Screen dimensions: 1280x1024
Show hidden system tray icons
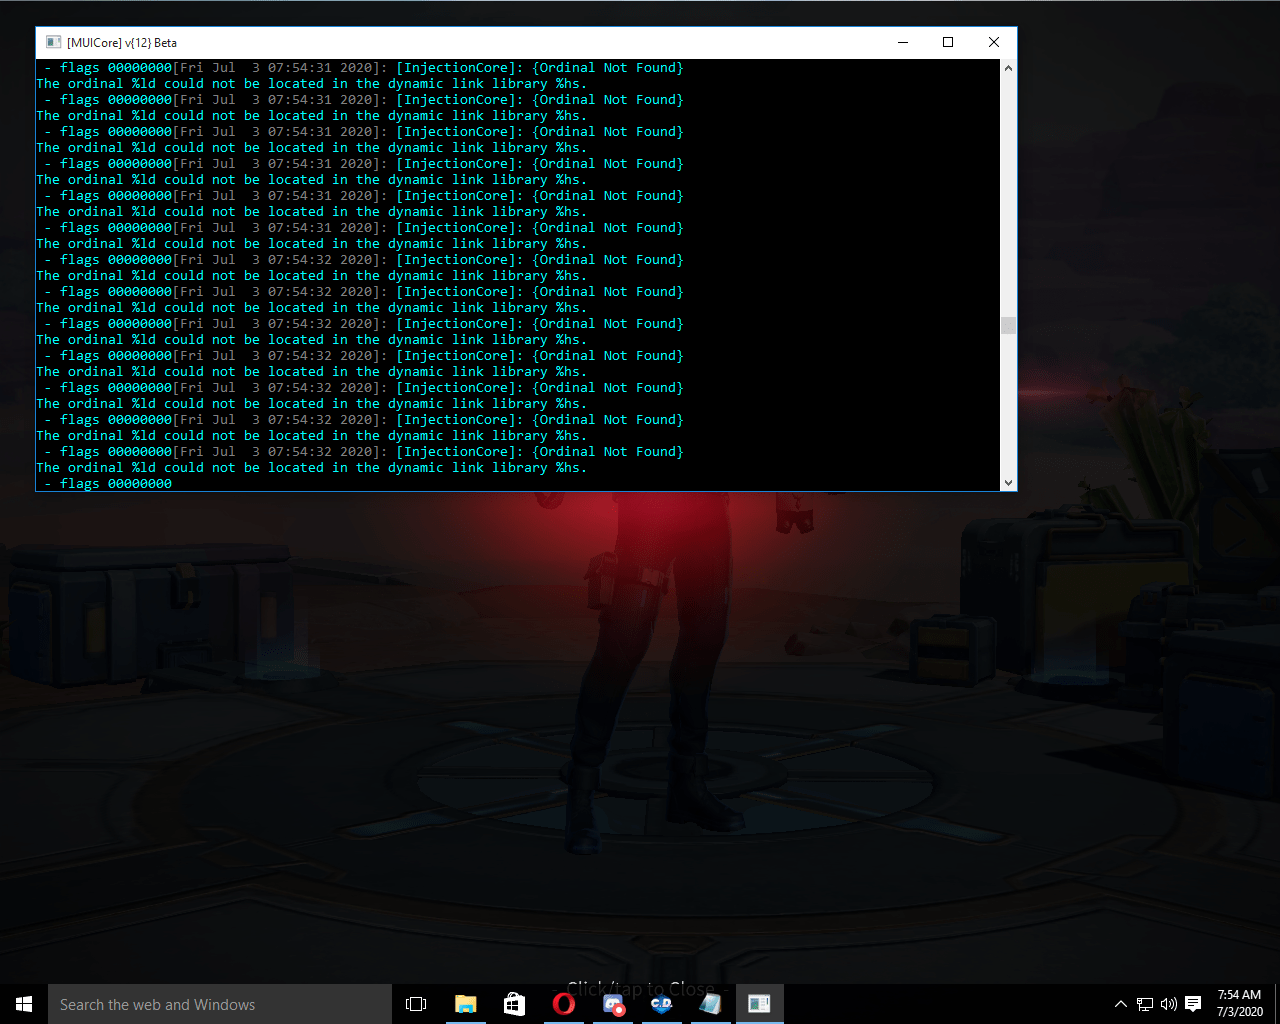(1121, 1004)
